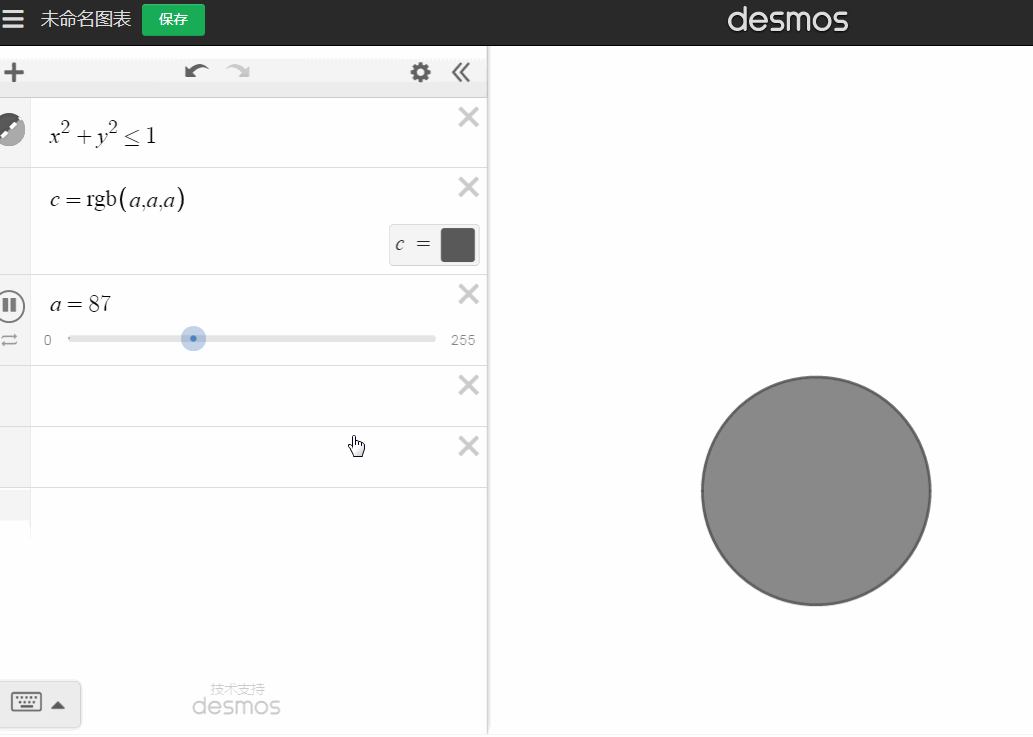Delete the first empty expression row

468,385
